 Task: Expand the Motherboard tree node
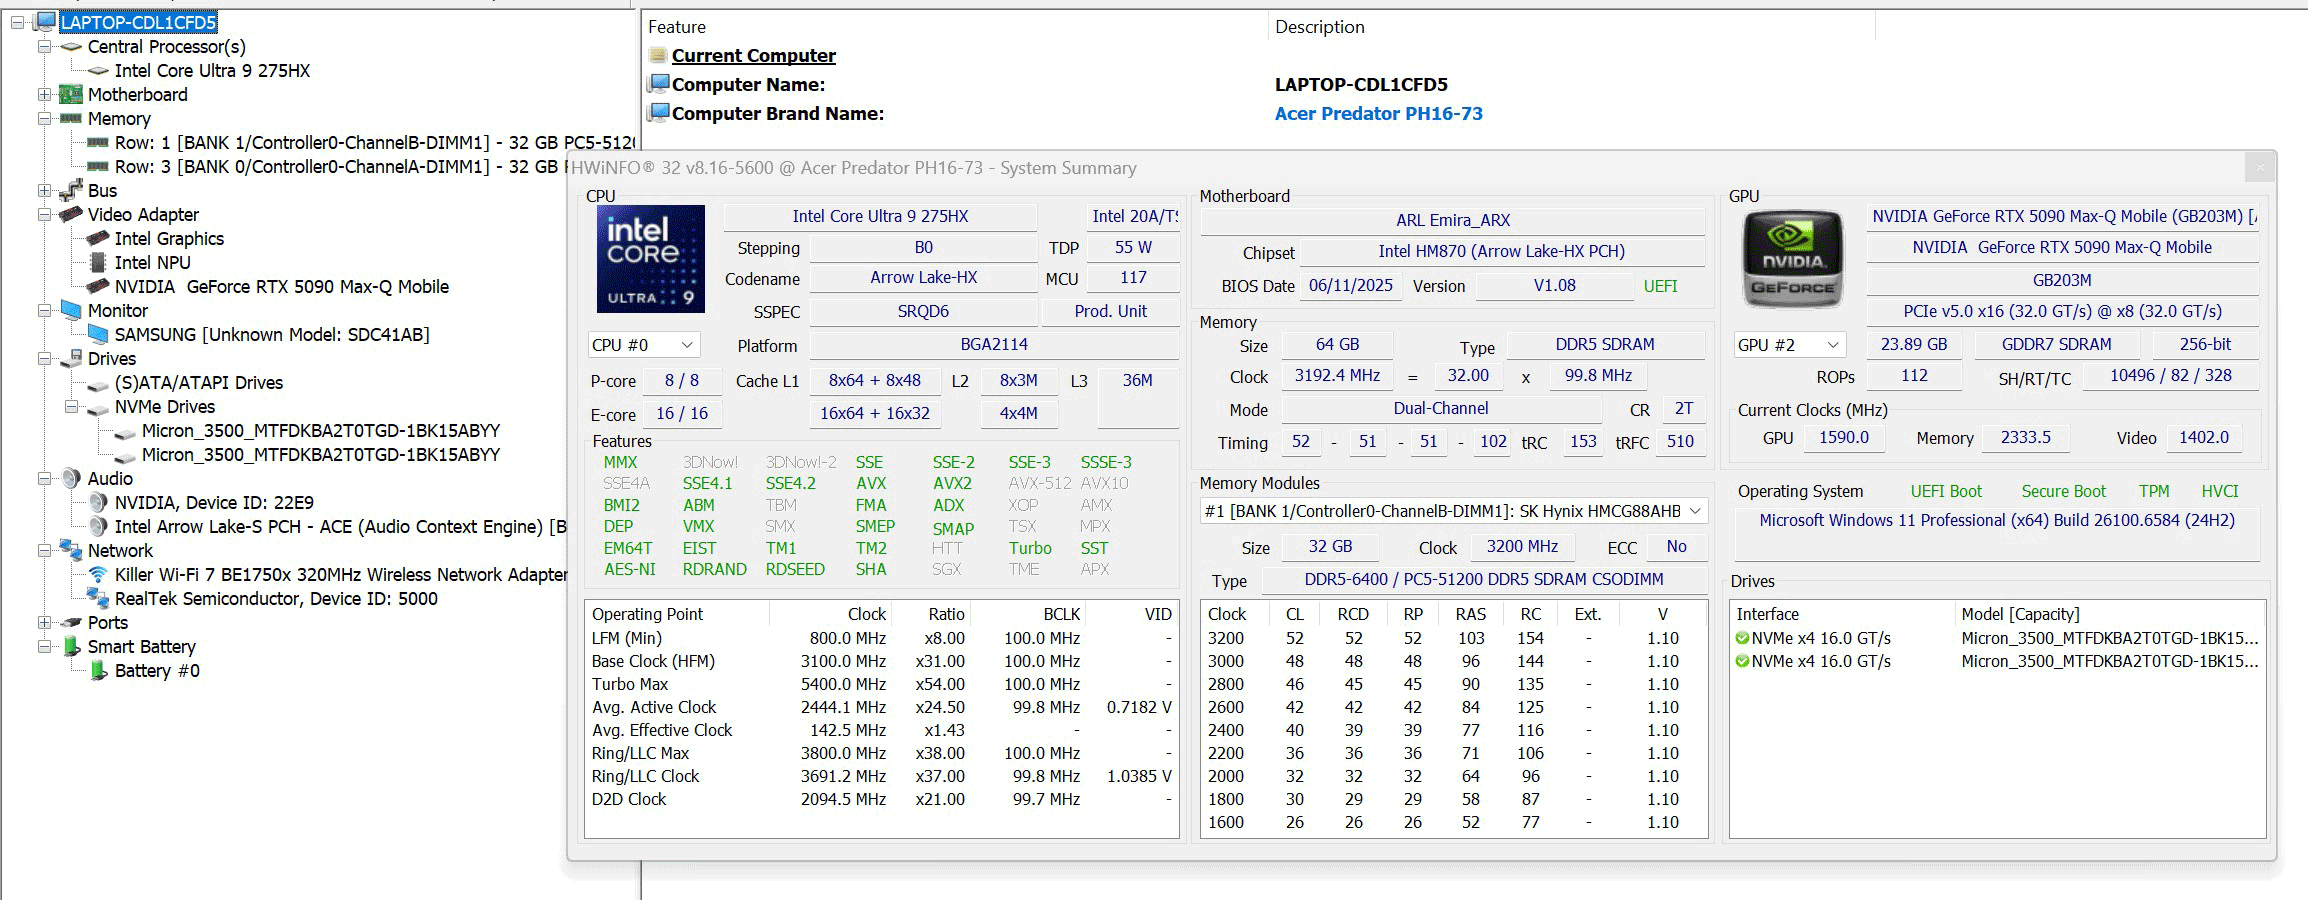[44, 95]
